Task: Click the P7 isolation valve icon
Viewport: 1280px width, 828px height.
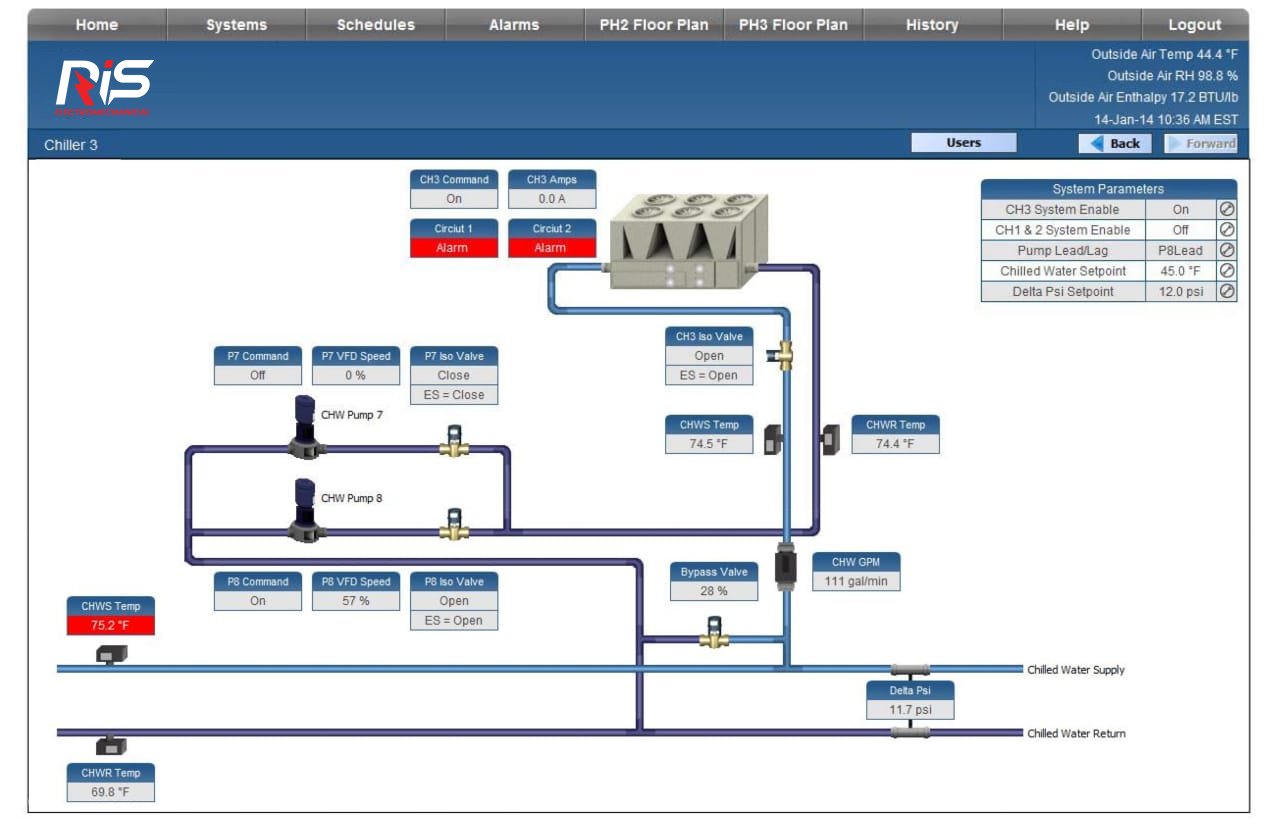Action: pyautogui.click(x=454, y=441)
